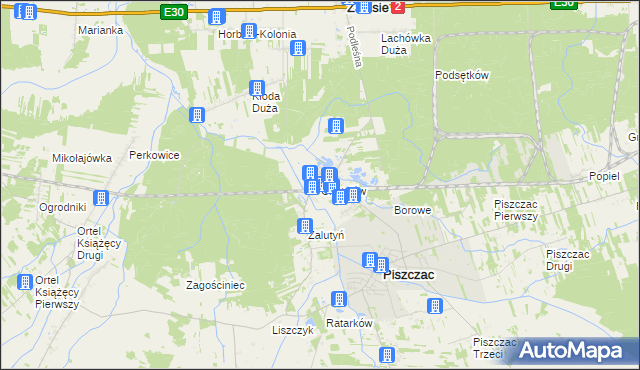
Task: Click the Borowe label
Action: [412, 210]
